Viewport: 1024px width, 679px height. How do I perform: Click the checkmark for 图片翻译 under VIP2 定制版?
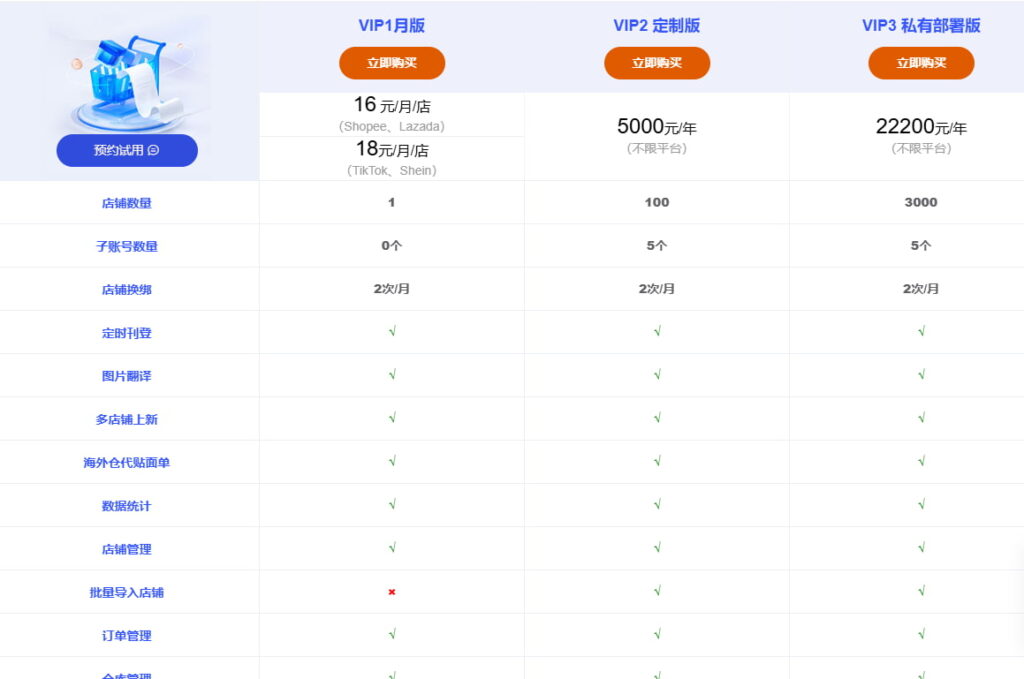coord(656,375)
